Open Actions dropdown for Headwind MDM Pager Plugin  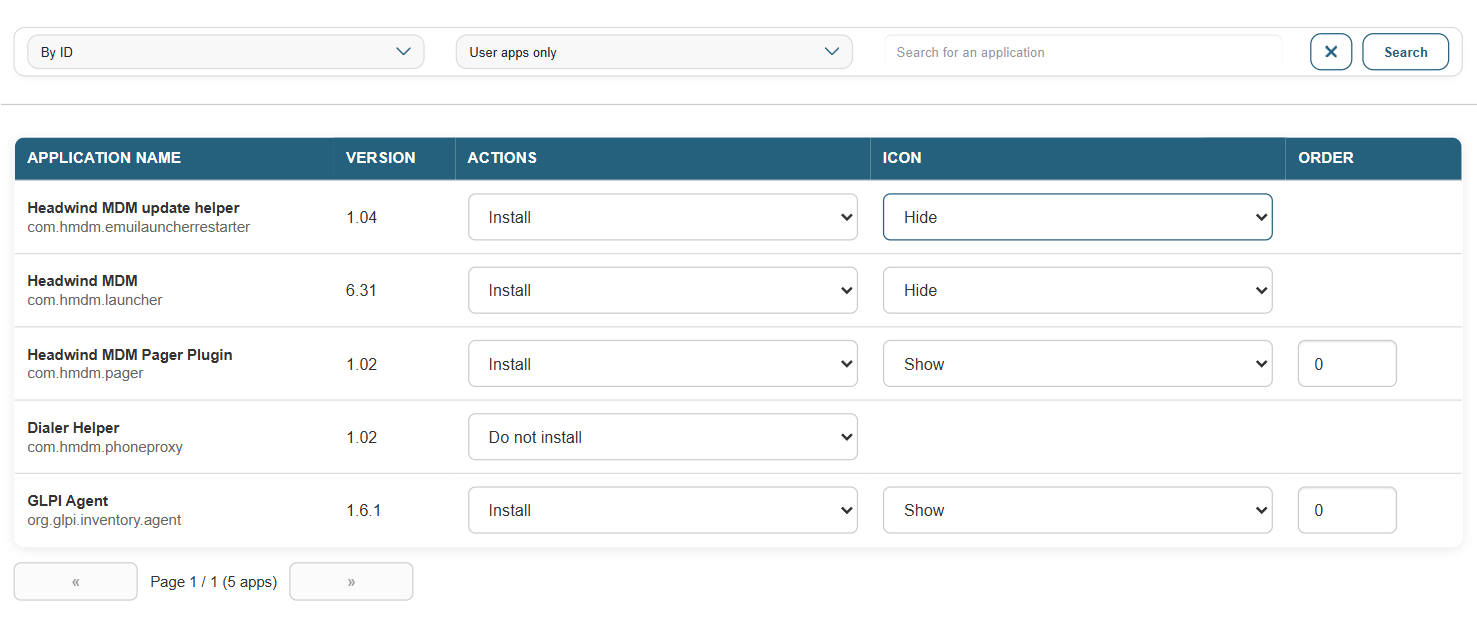click(x=663, y=364)
